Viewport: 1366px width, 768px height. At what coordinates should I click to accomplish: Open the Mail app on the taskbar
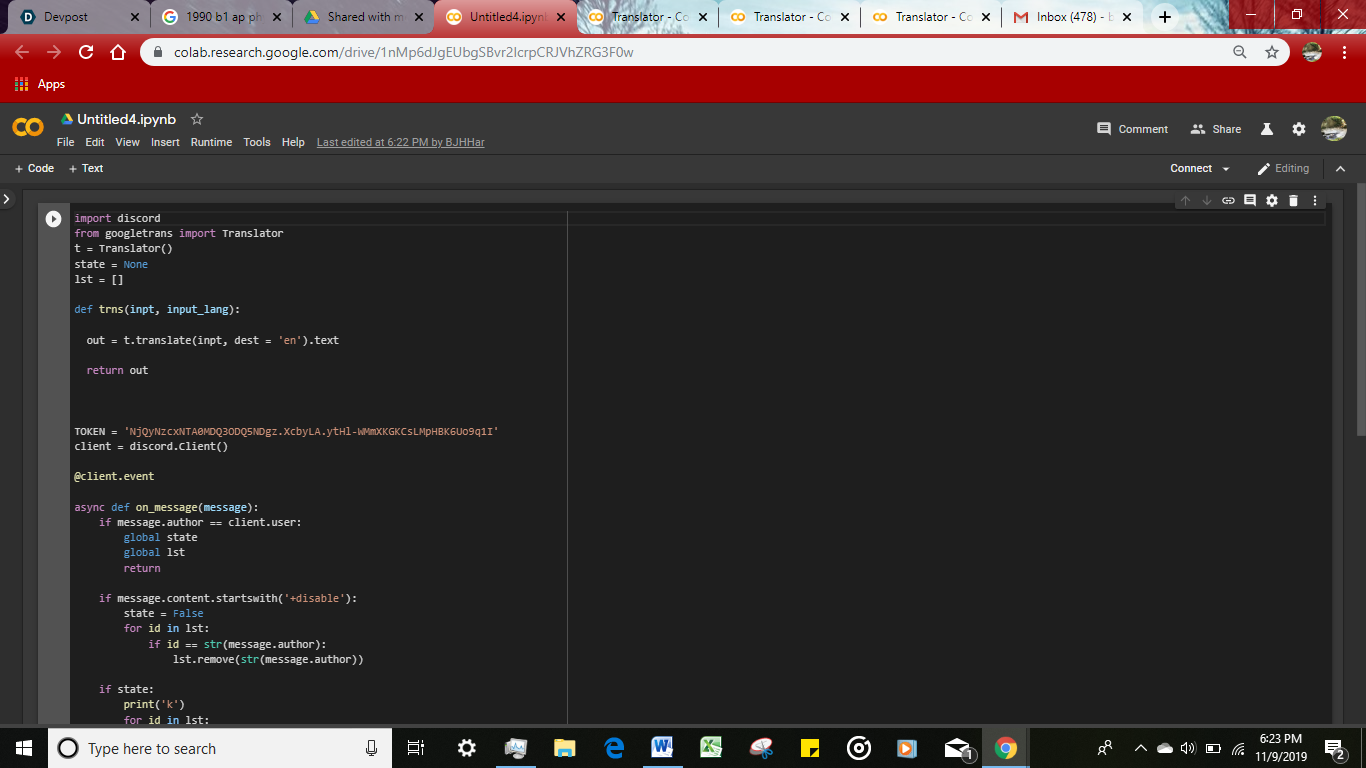click(957, 748)
